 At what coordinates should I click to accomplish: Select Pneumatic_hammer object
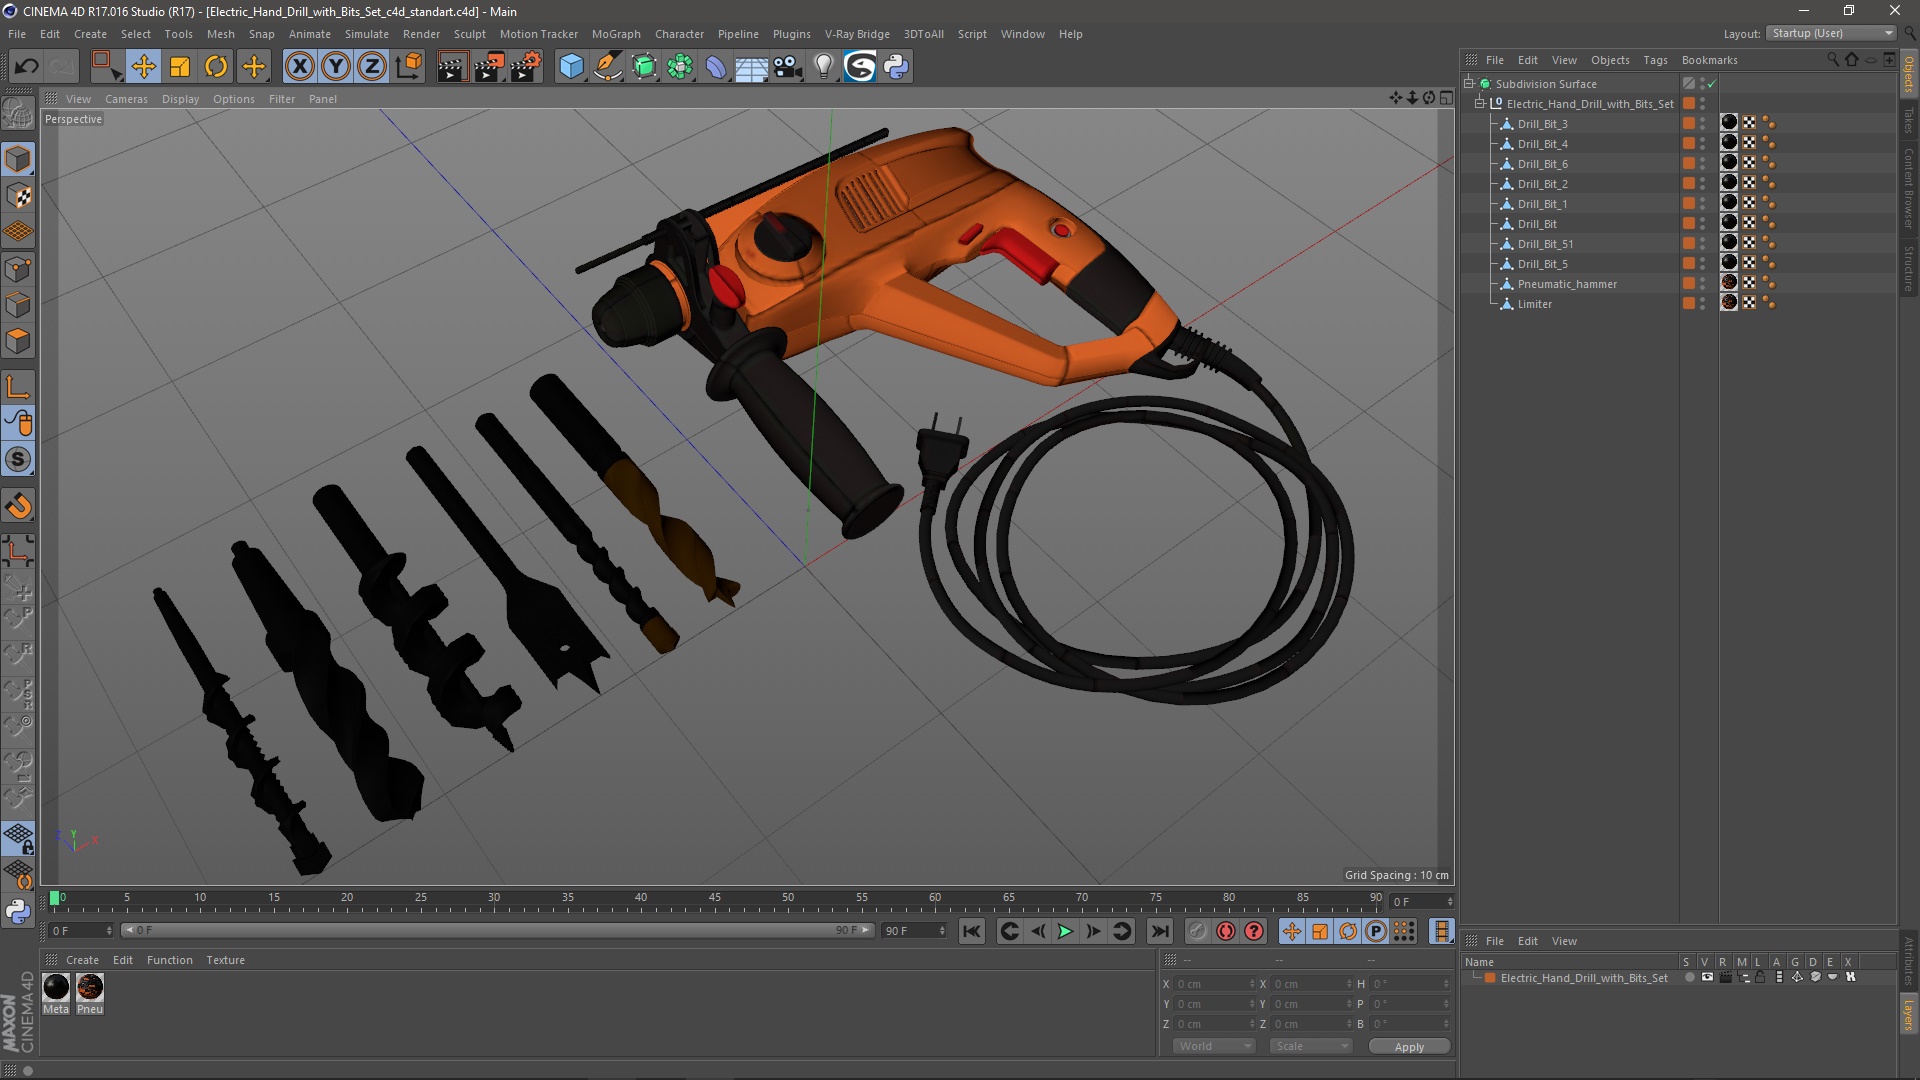click(1567, 284)
